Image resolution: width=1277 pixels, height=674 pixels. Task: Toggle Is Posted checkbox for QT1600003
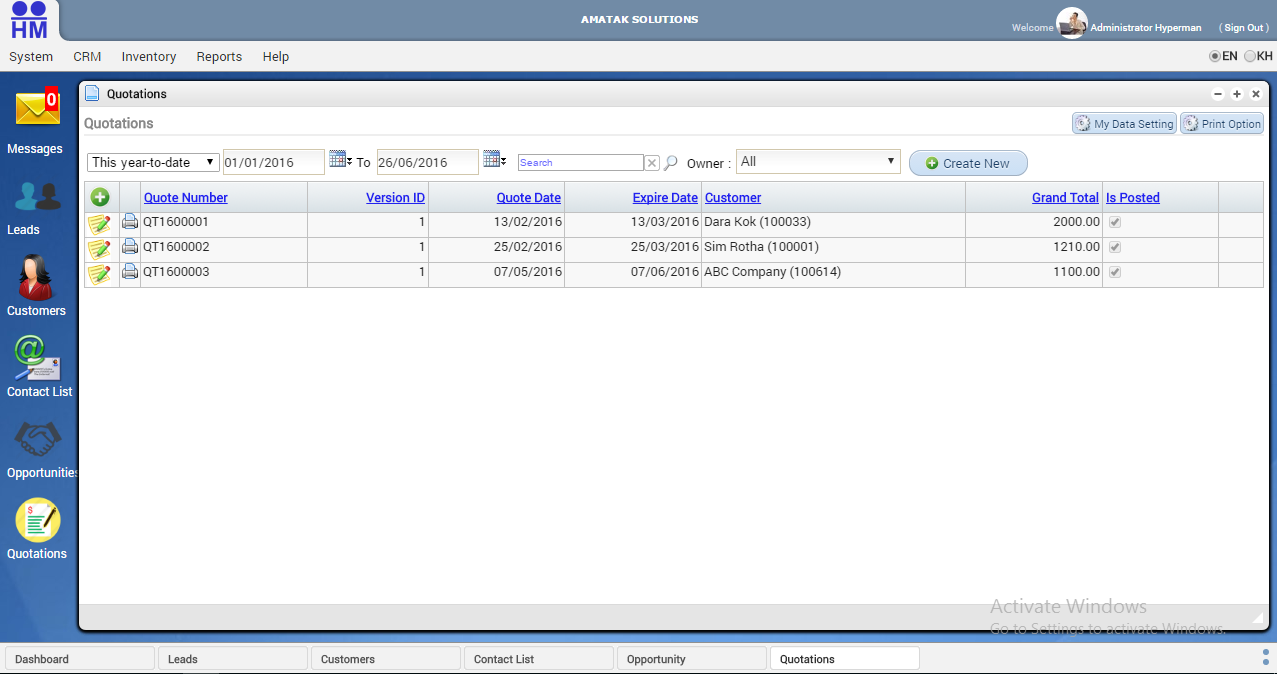tap(1115, 272)
